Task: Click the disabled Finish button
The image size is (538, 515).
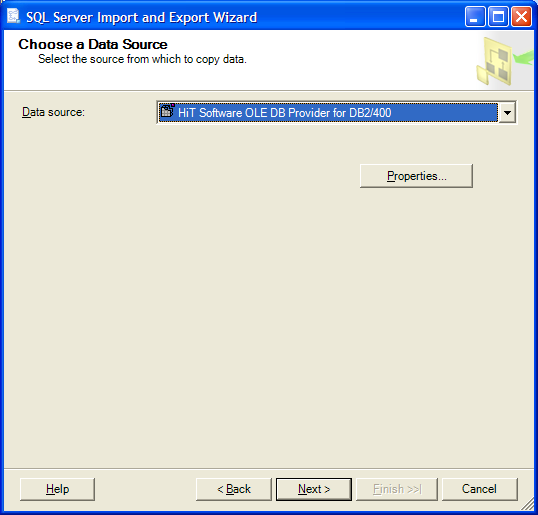Action: click(x=397, y=489)
